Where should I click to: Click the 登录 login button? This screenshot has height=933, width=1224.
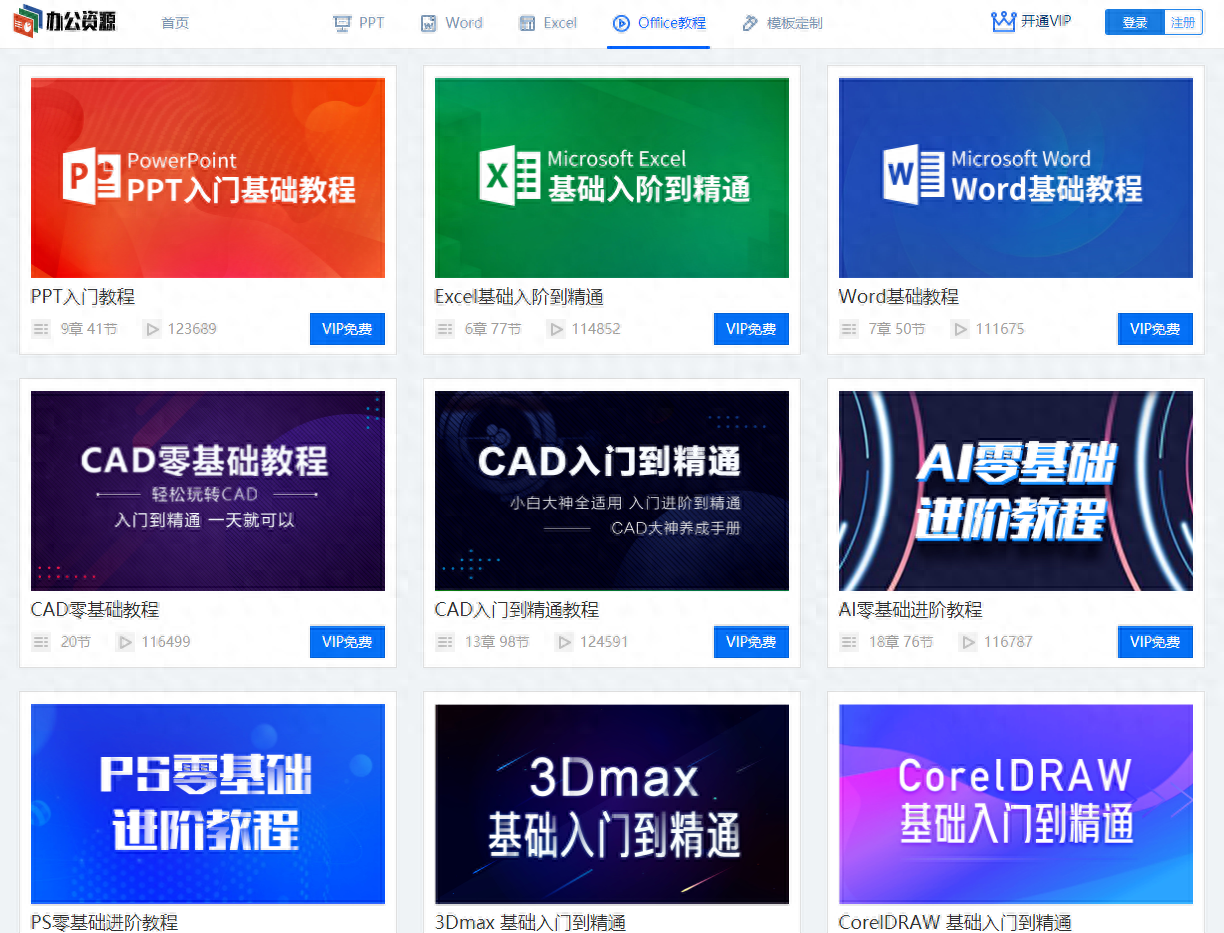click(x=1135, y=22)
